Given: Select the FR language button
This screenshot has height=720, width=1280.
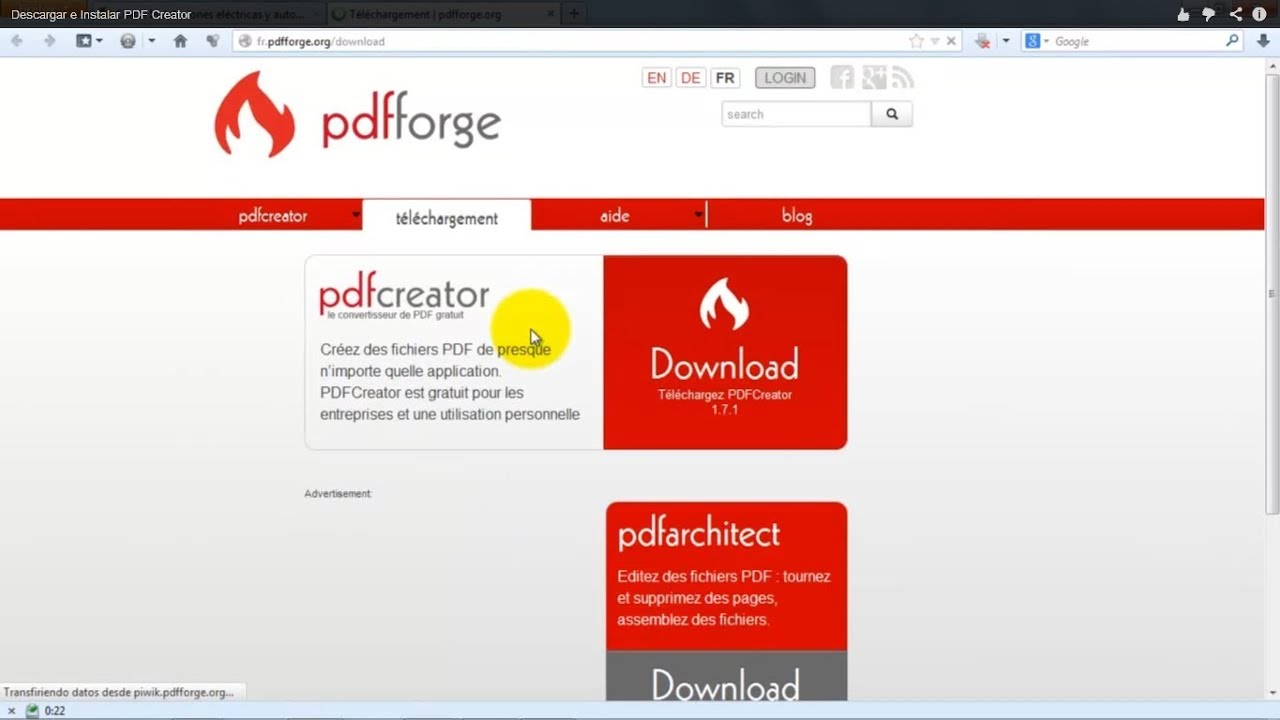Looking at the screenshot, I should click(725, 78).
